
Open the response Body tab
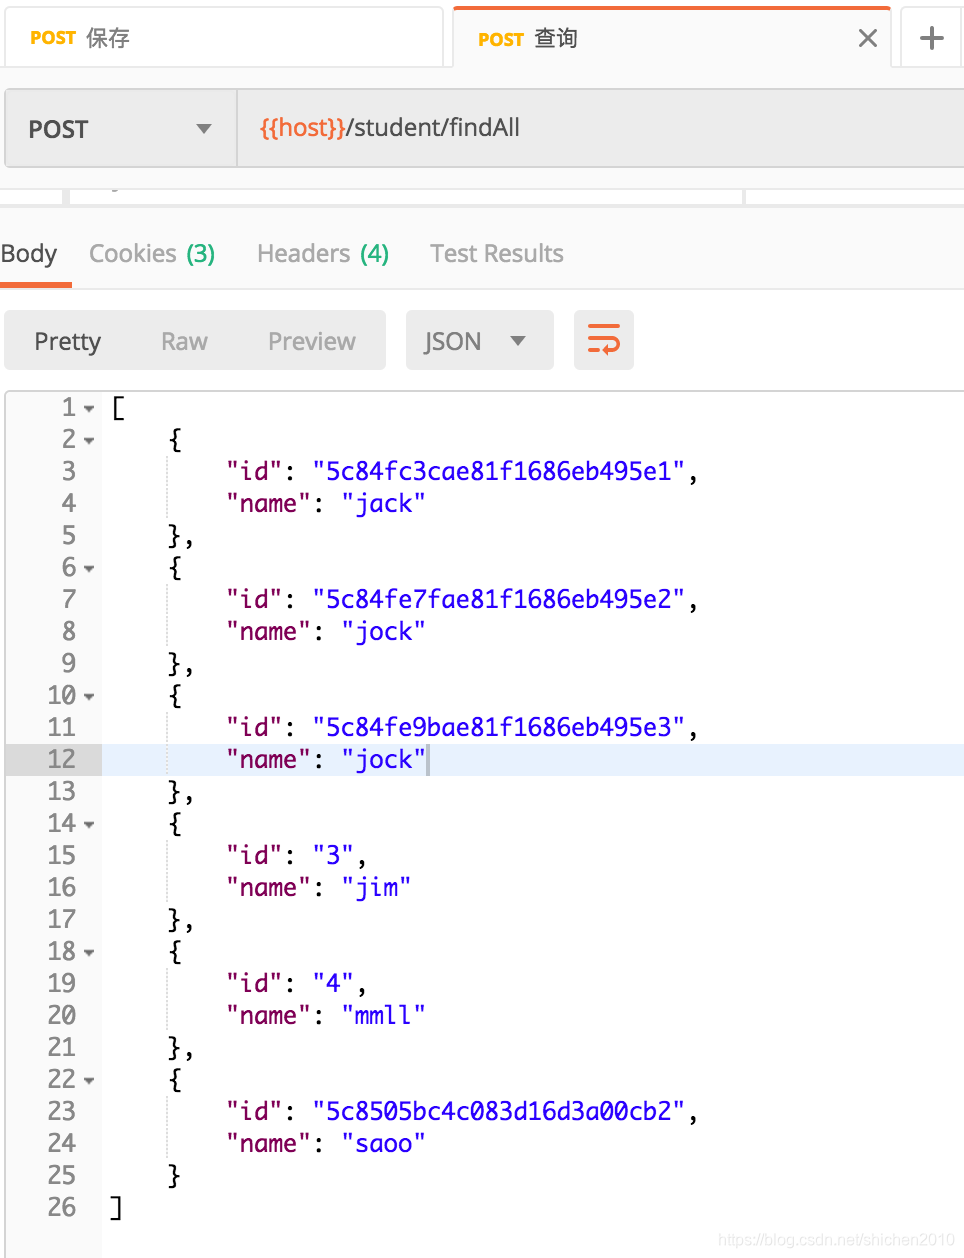click(x=29, y=254)
